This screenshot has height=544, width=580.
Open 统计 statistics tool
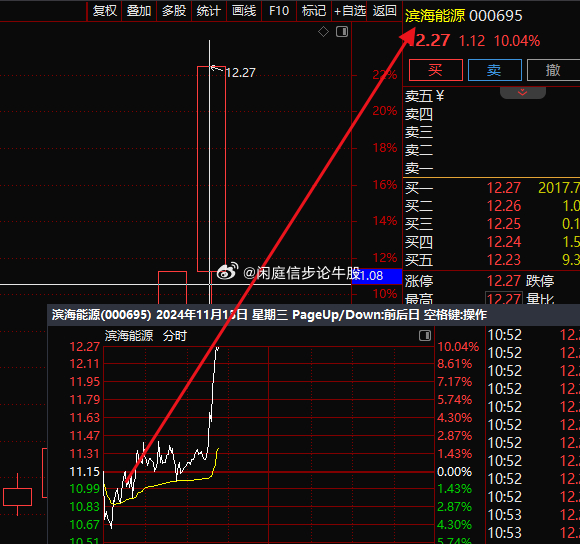[x=209, y=11]
